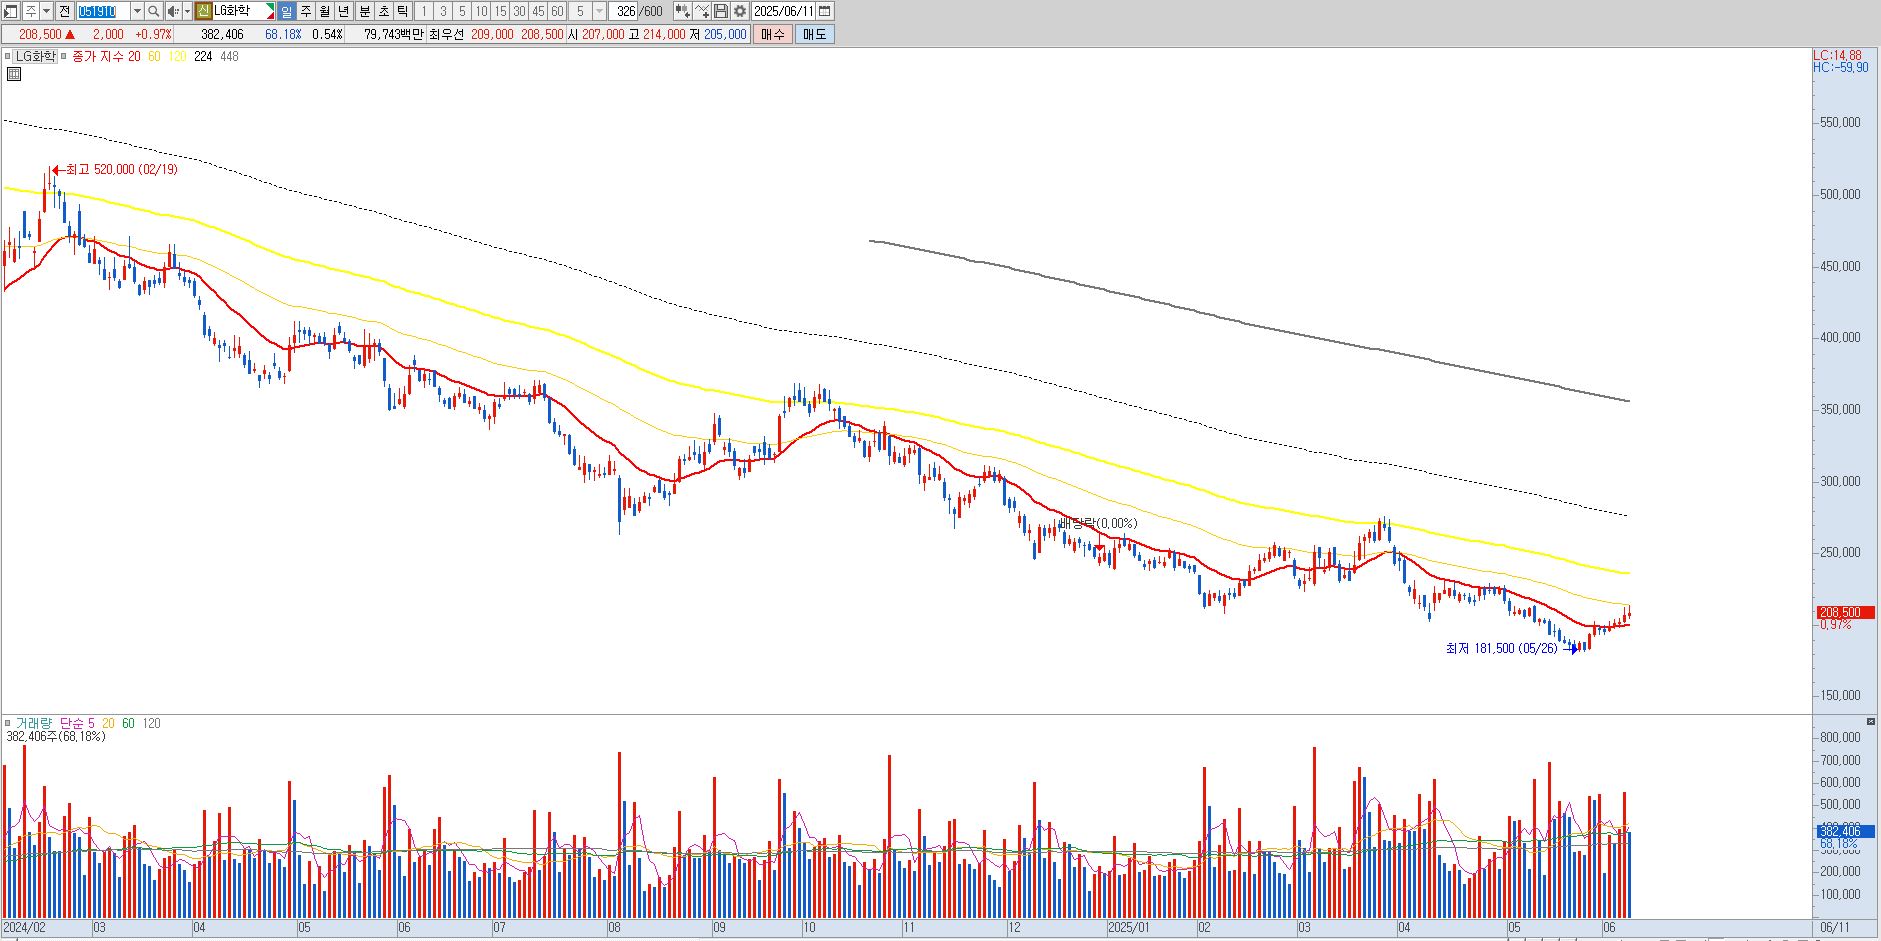Open the custom interval dropdown arrow
Viewport: 1881px width, 941px height.
coord(600,11)
